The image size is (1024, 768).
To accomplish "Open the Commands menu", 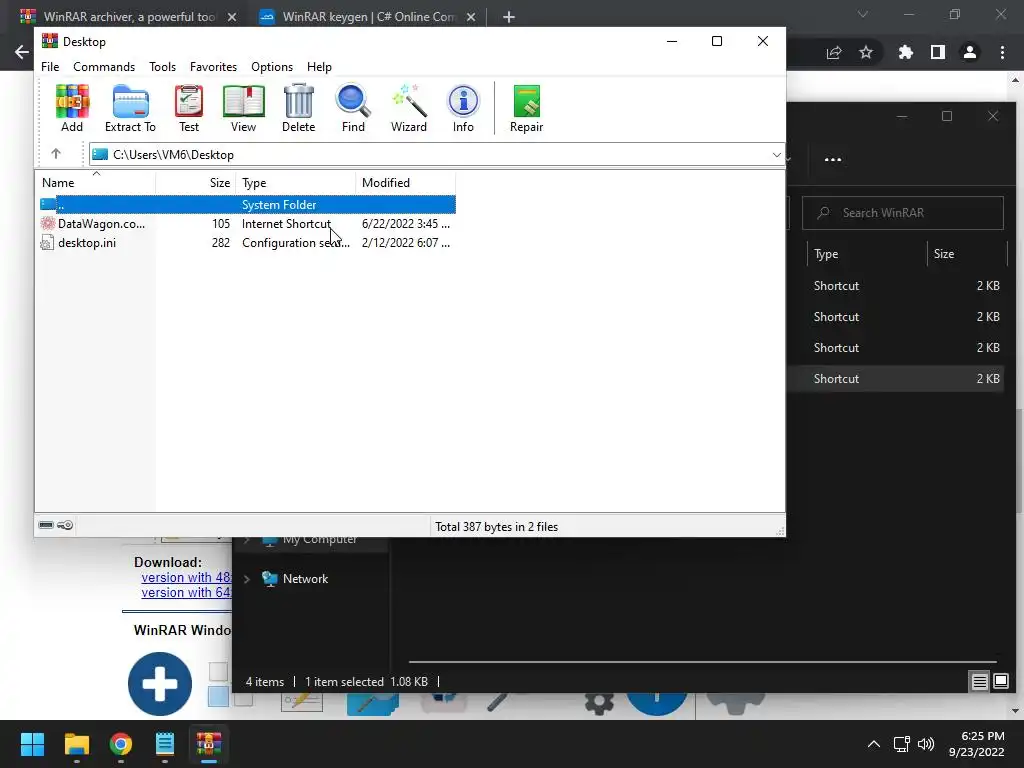I will pos(104,67).
